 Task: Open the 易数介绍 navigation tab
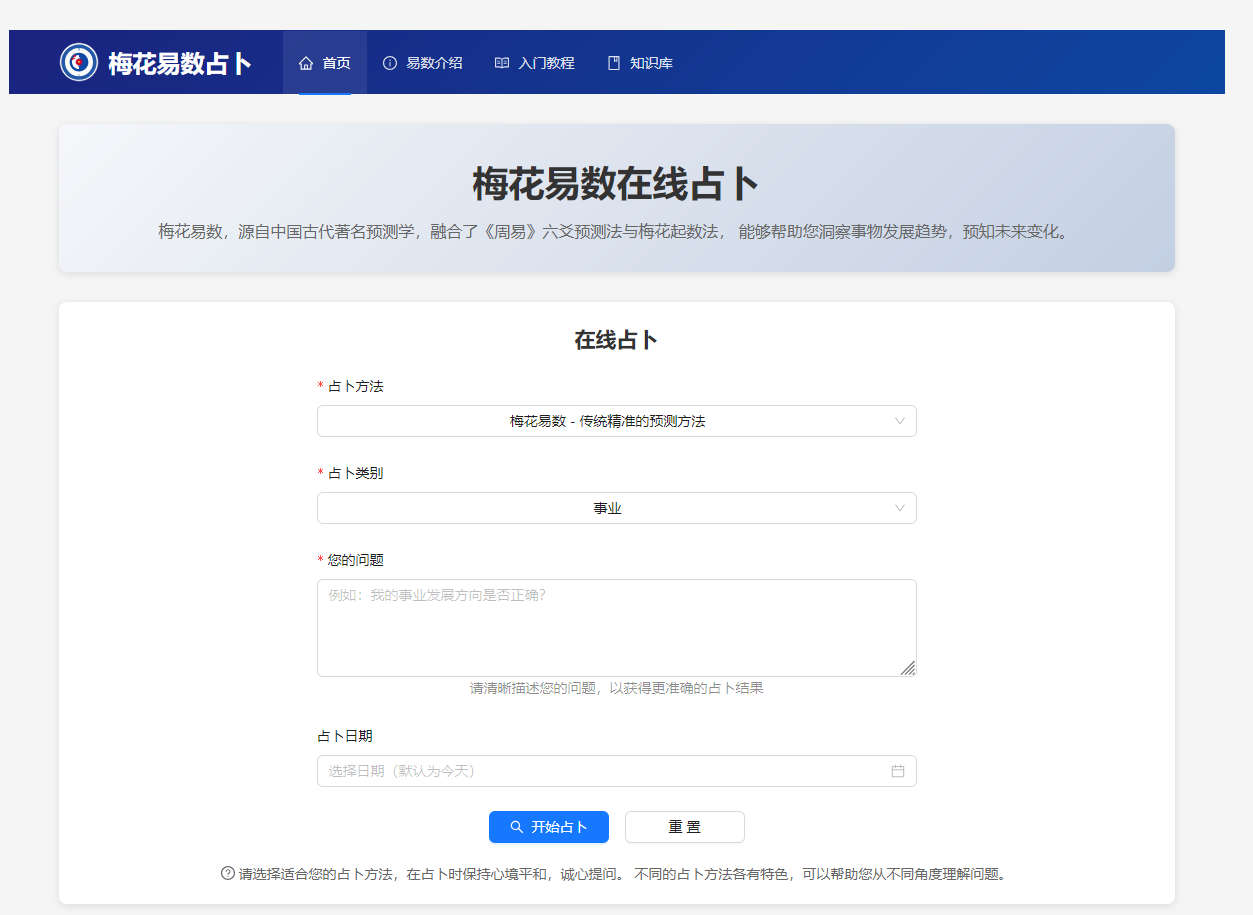[x=423, y=63]
